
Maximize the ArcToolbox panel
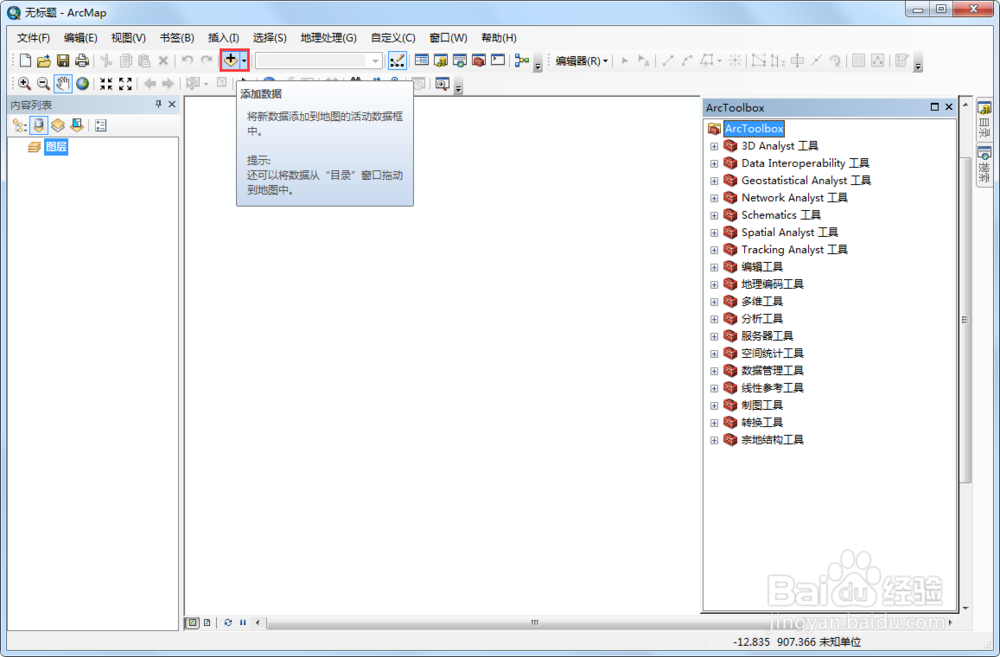pyautogui.click(x=934, y=107)
